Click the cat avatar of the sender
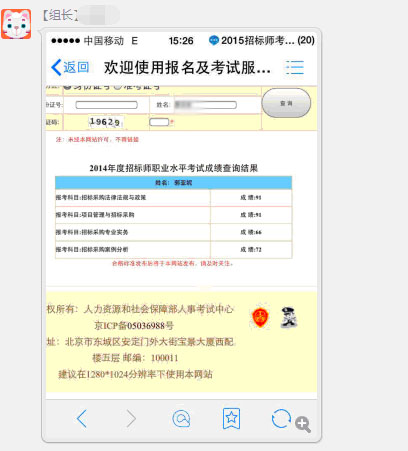 16,24
